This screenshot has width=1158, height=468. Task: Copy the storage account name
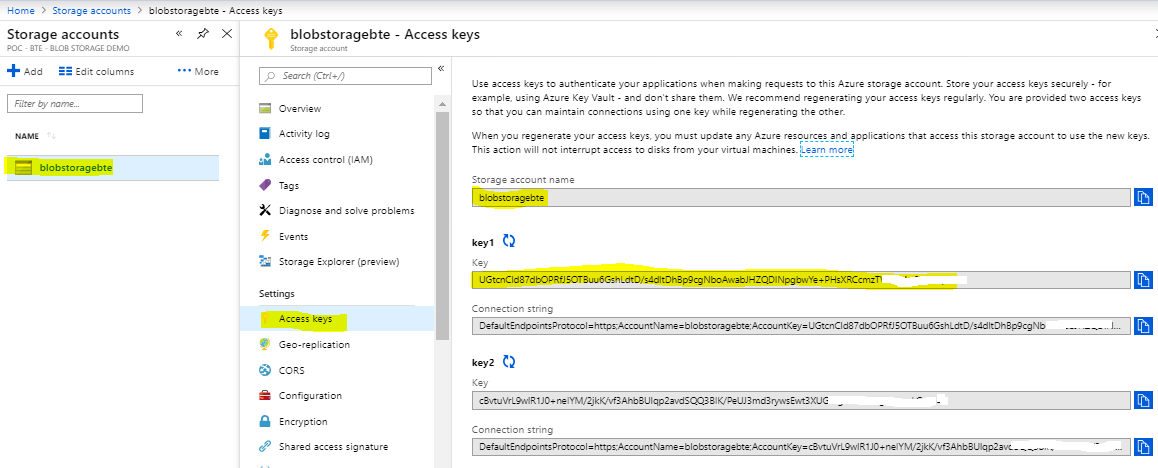[x=1143, y=197]
